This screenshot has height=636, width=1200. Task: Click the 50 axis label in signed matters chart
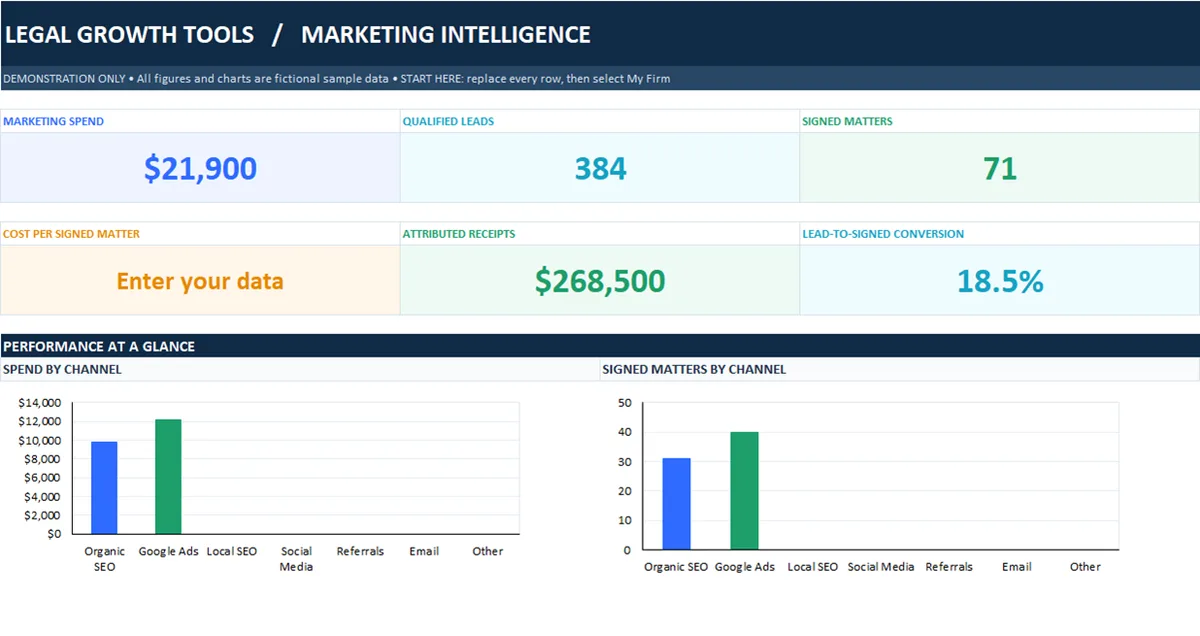coord(625,403)
